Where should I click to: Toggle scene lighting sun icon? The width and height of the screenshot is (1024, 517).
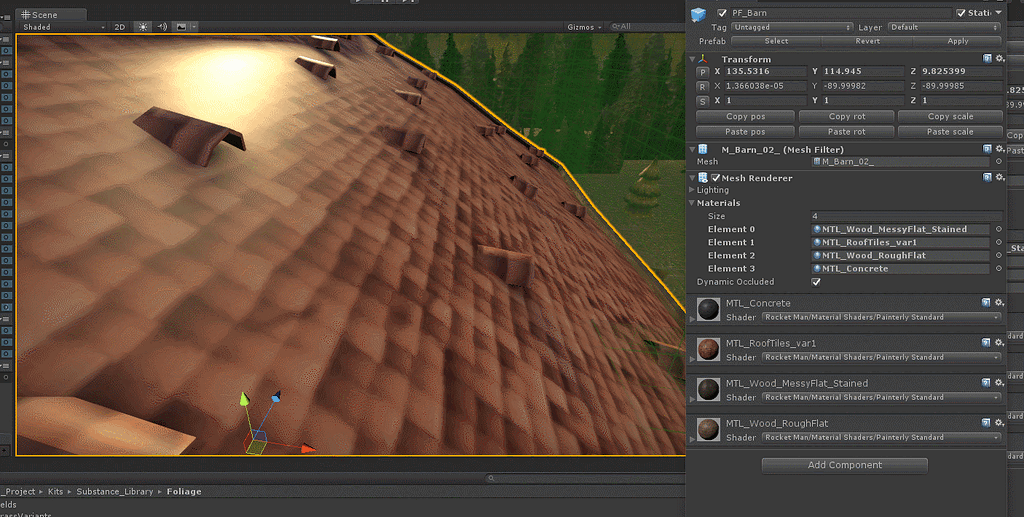tap(143, 27)
